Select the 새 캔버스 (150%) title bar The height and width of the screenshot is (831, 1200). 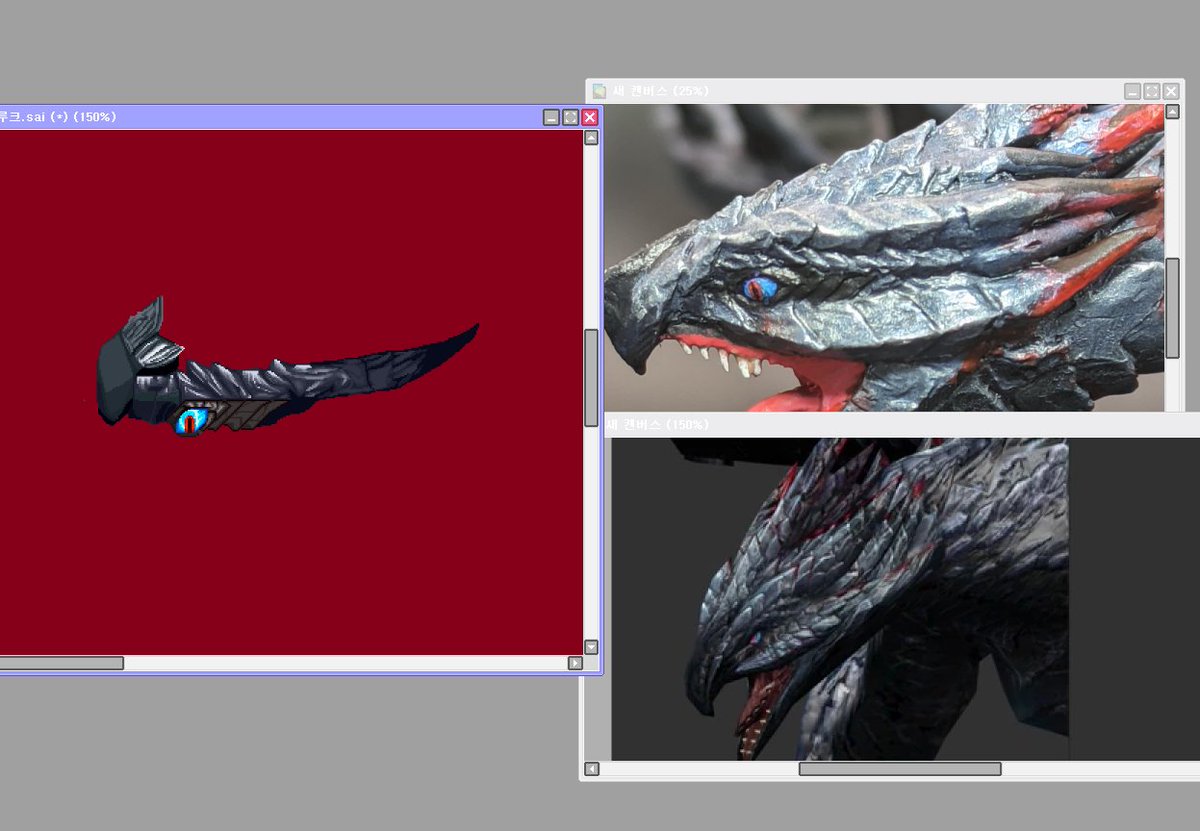(900, 425)
